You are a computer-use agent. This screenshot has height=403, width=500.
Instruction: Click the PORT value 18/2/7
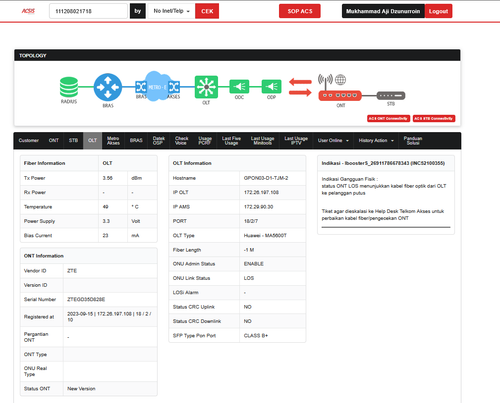(251, 221)
